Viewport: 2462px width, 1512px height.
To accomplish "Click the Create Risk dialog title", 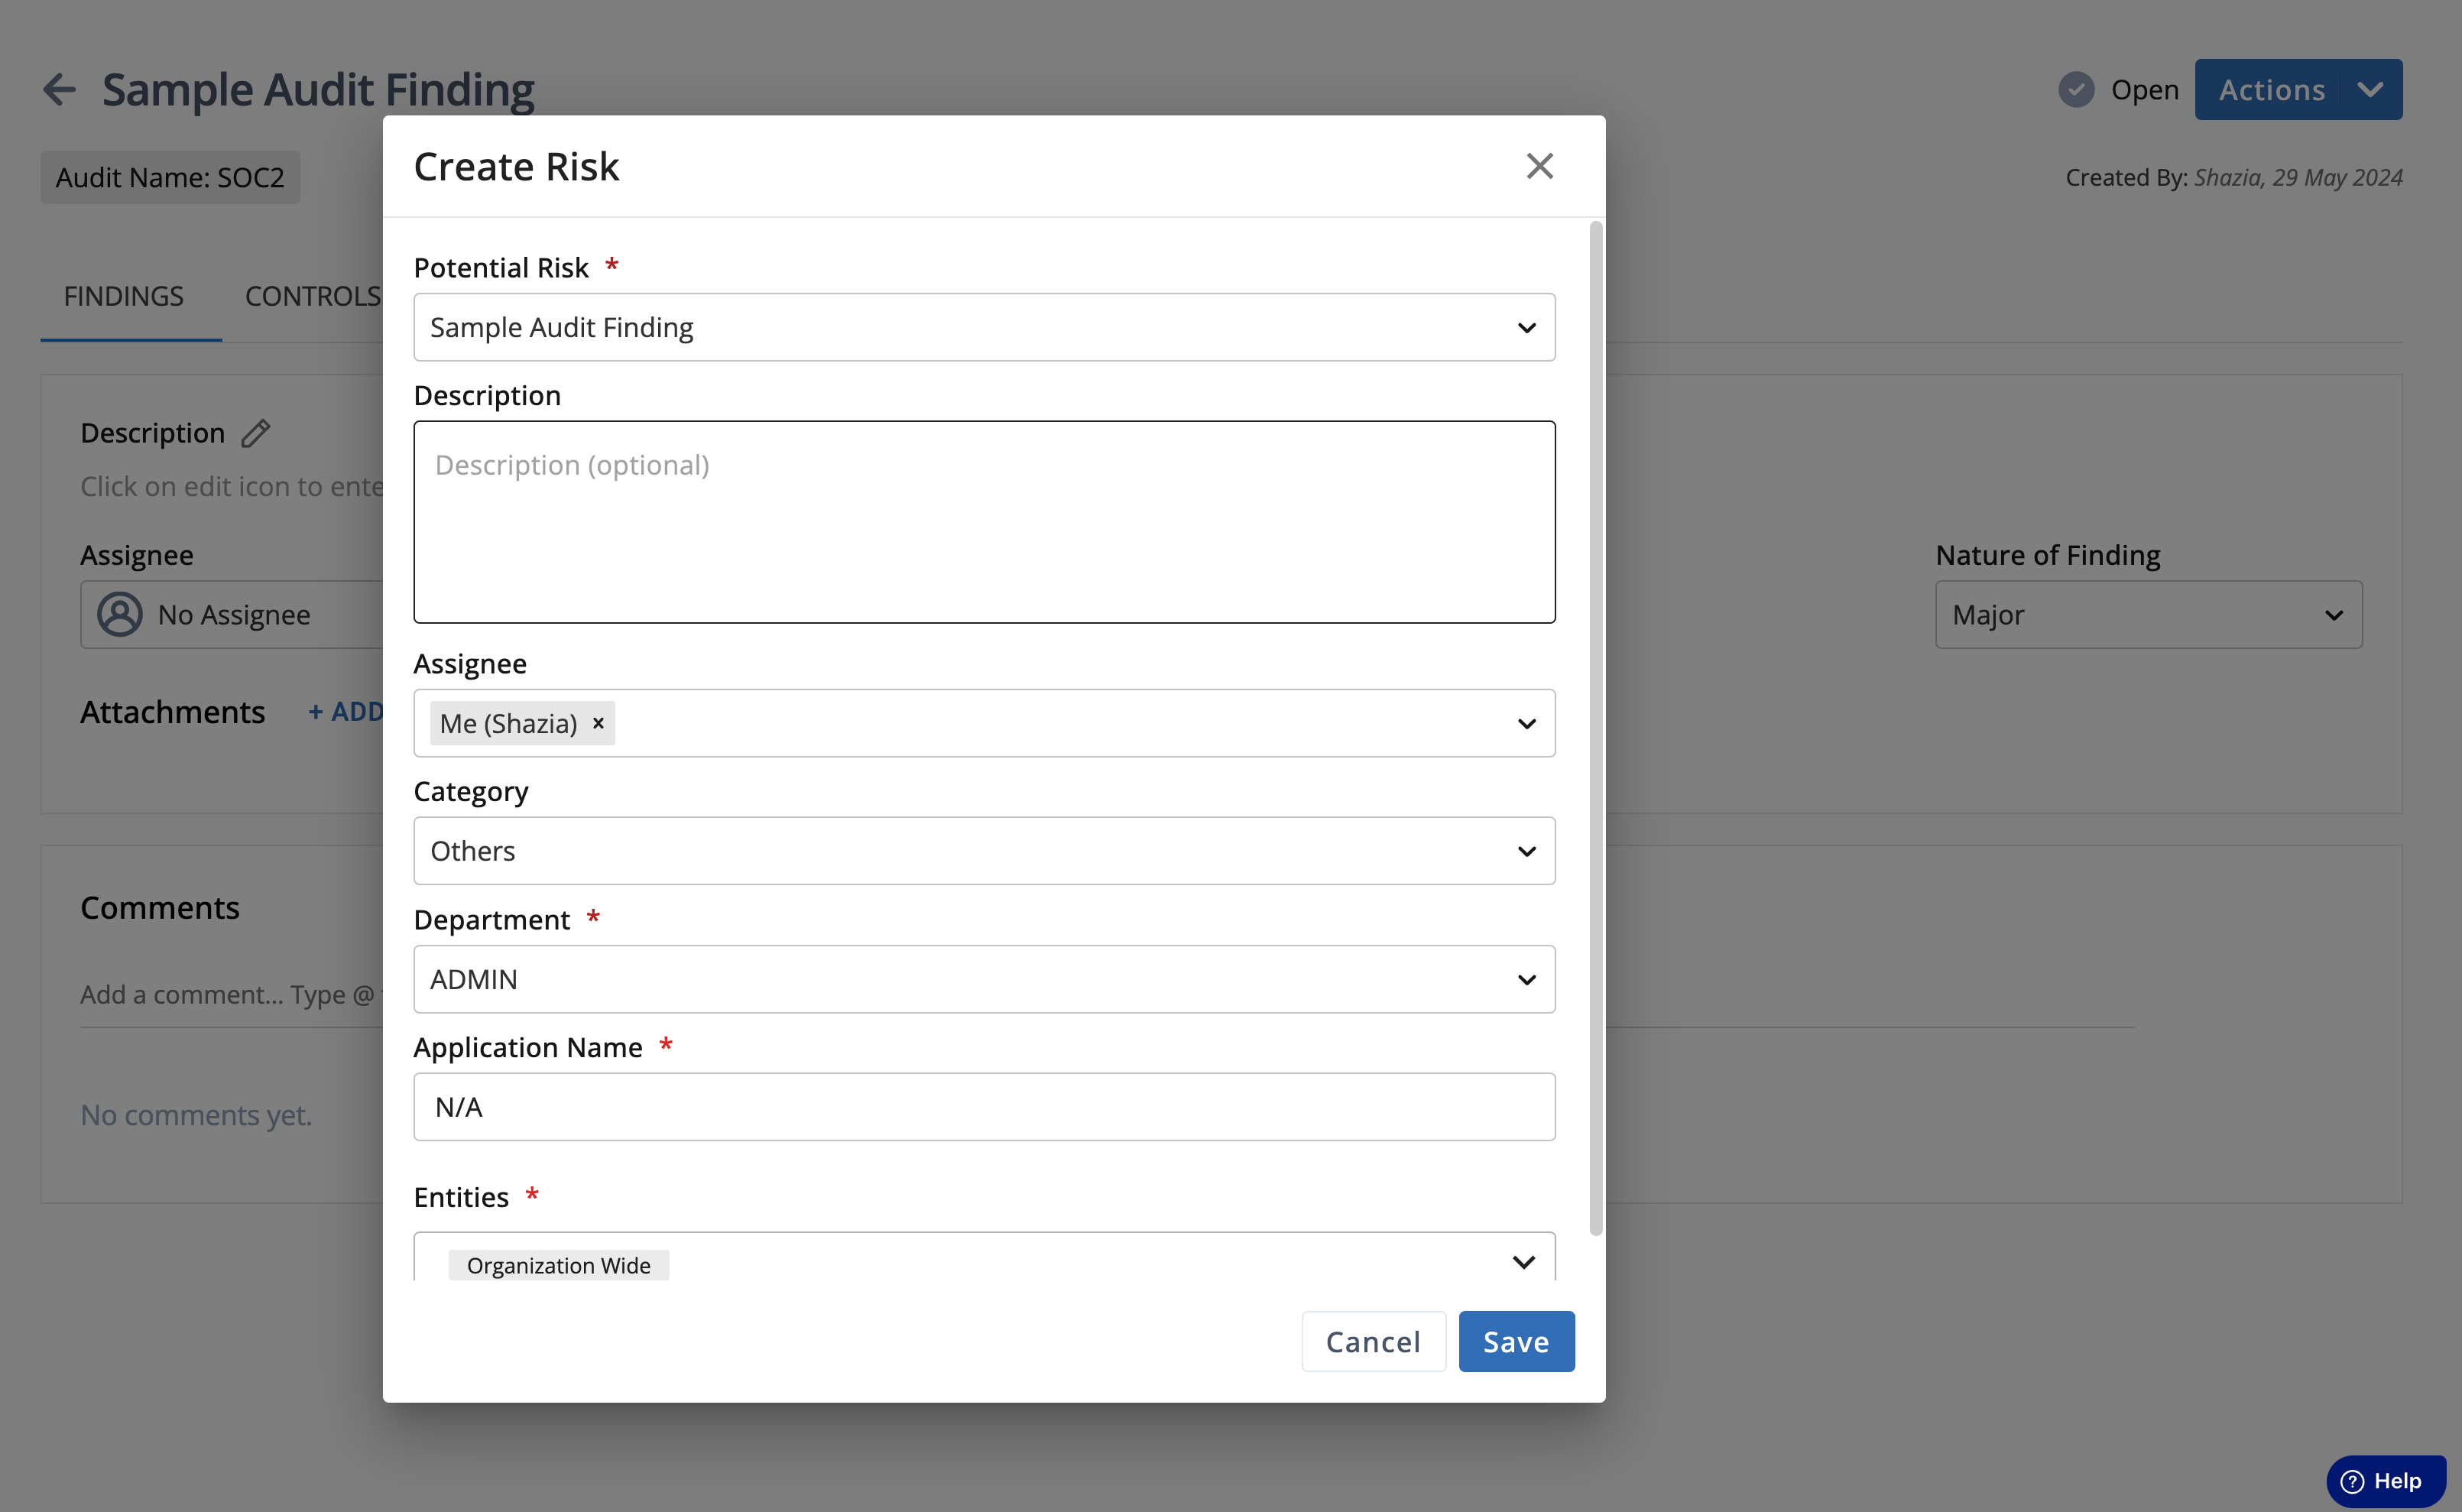I will [x=517, y=166].
